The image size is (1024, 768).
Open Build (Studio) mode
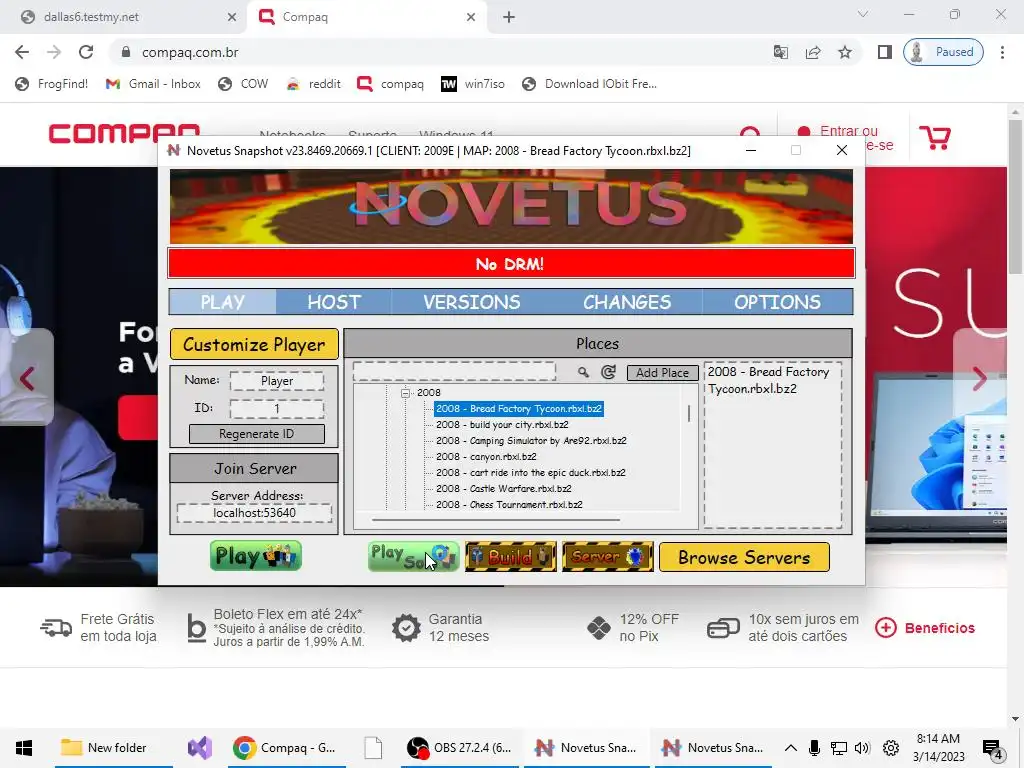[x=511, y=556]
